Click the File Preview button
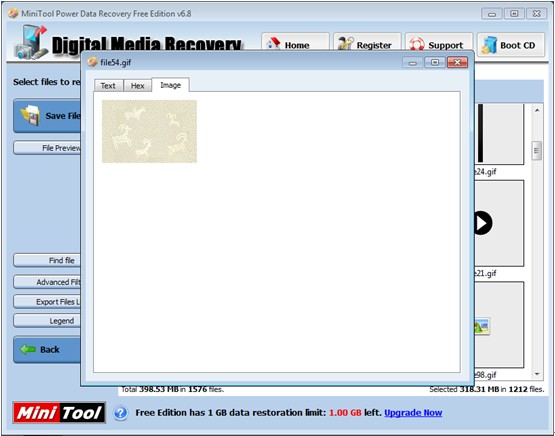Image resolution: width=555 pixels, height=436 pixels. tap(47, 148)
